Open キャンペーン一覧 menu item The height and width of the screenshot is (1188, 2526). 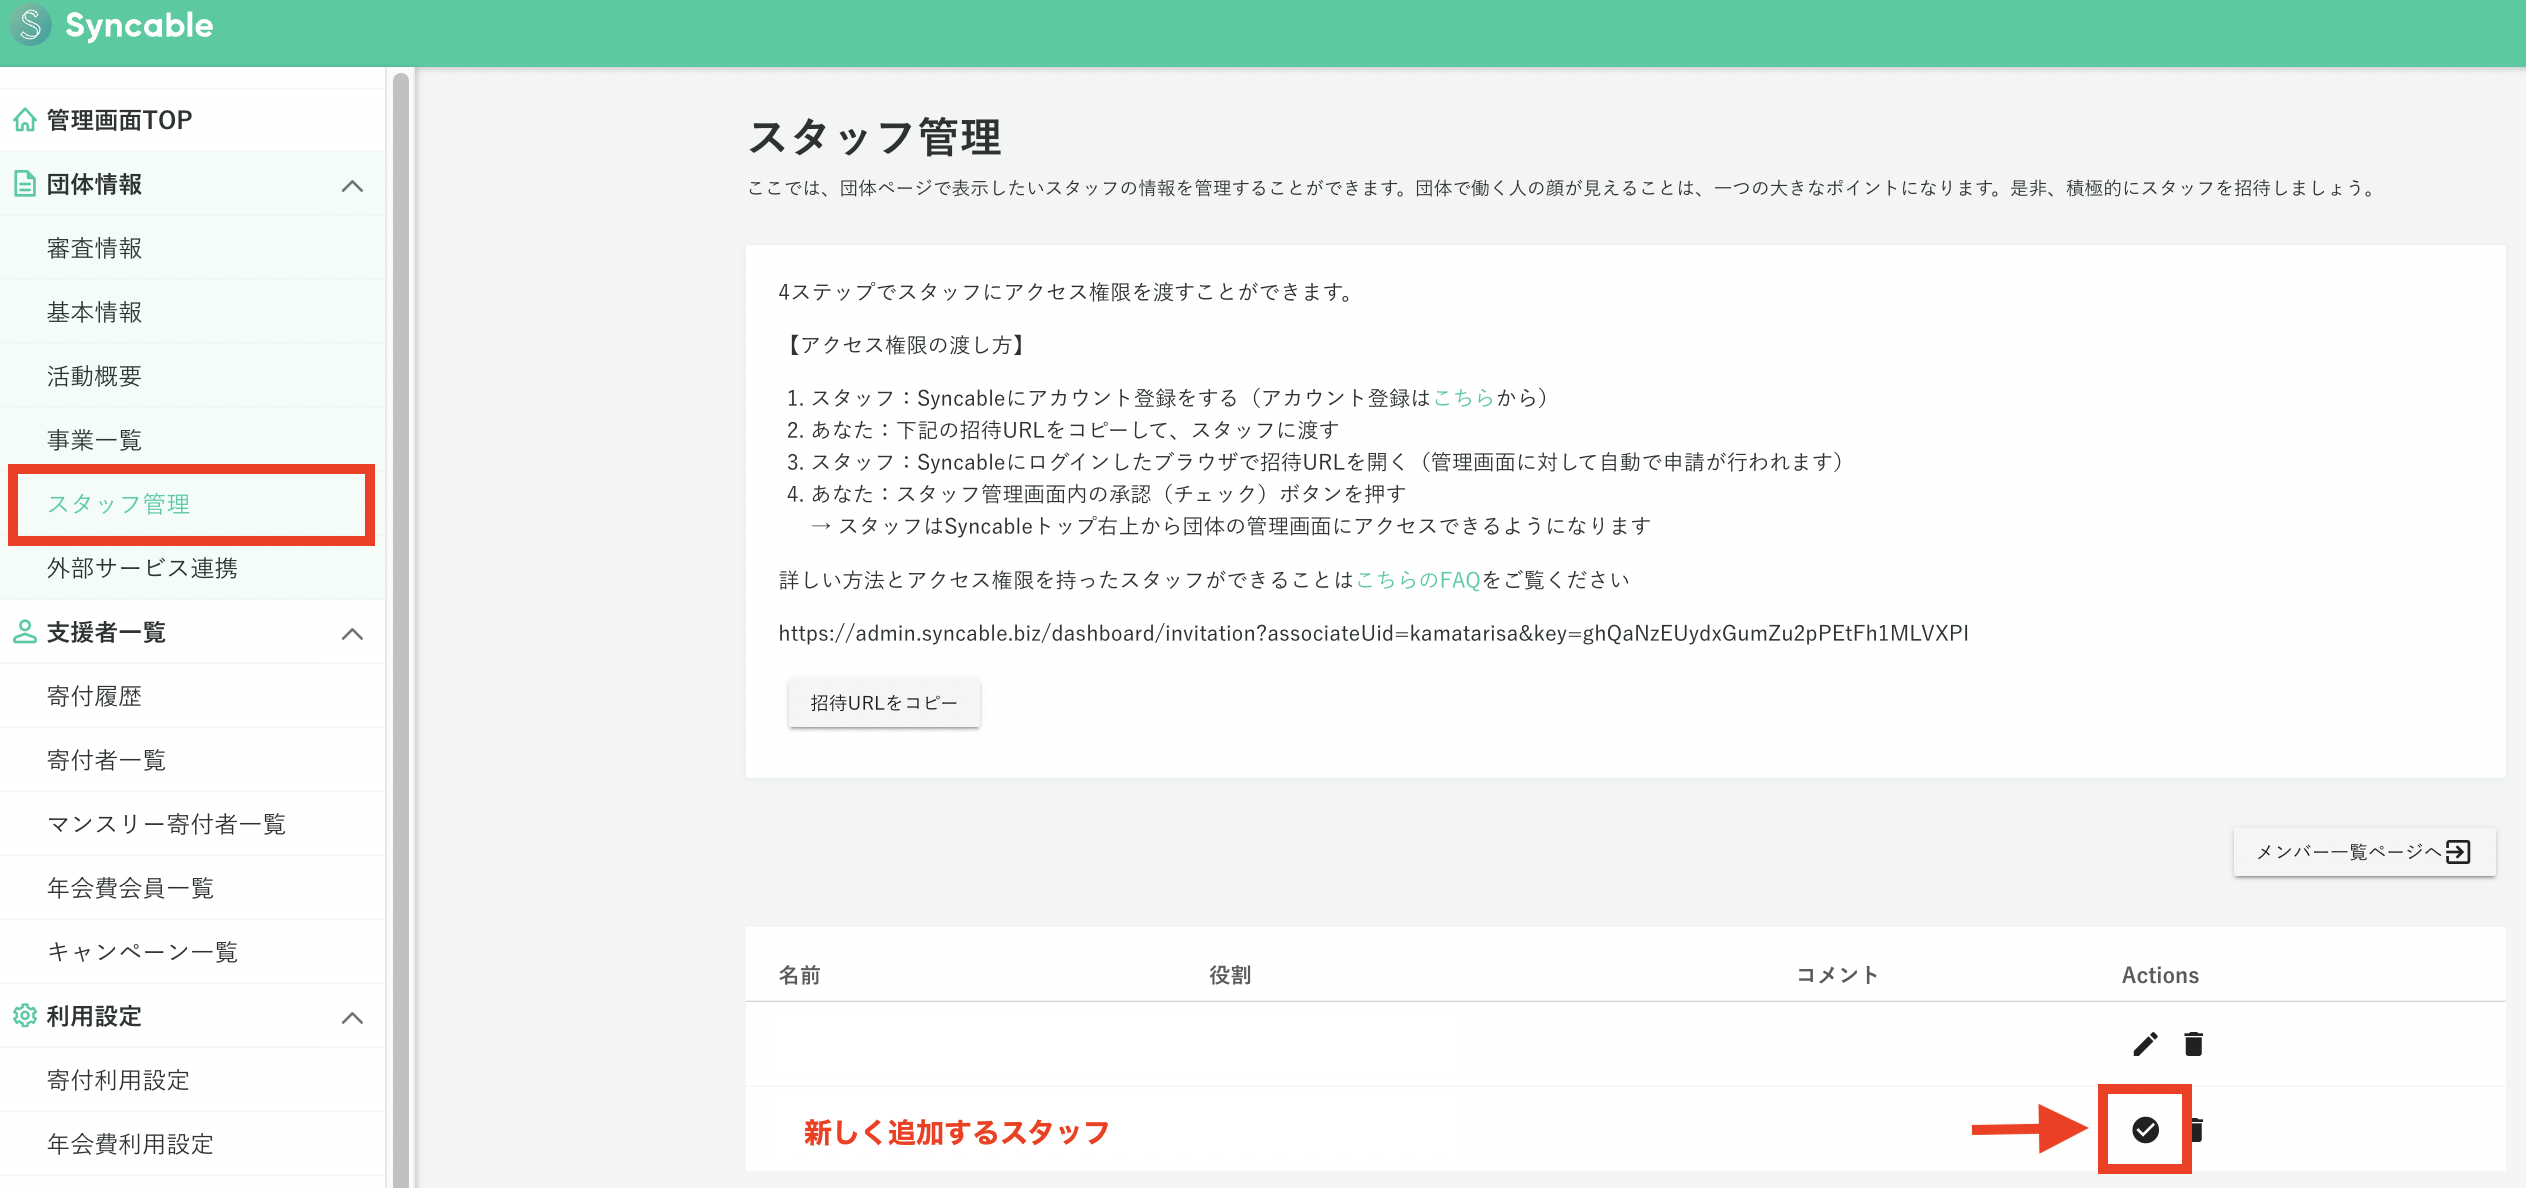click(x=192, y=952)
